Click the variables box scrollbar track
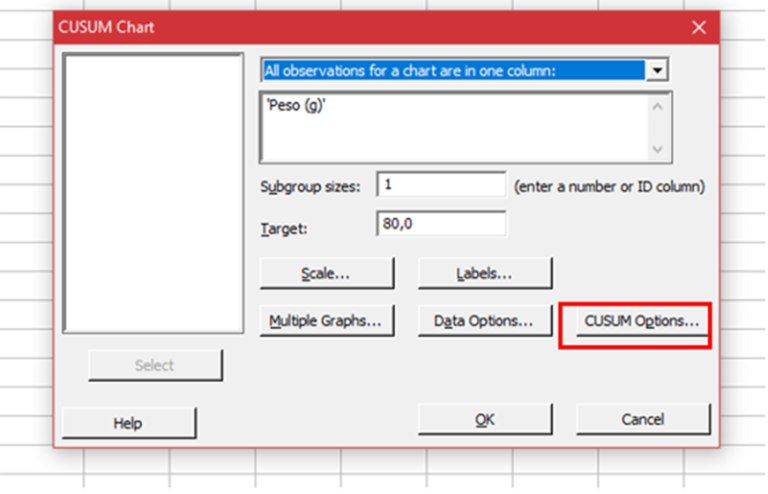The image size is (768, 494). coord(657,126)
